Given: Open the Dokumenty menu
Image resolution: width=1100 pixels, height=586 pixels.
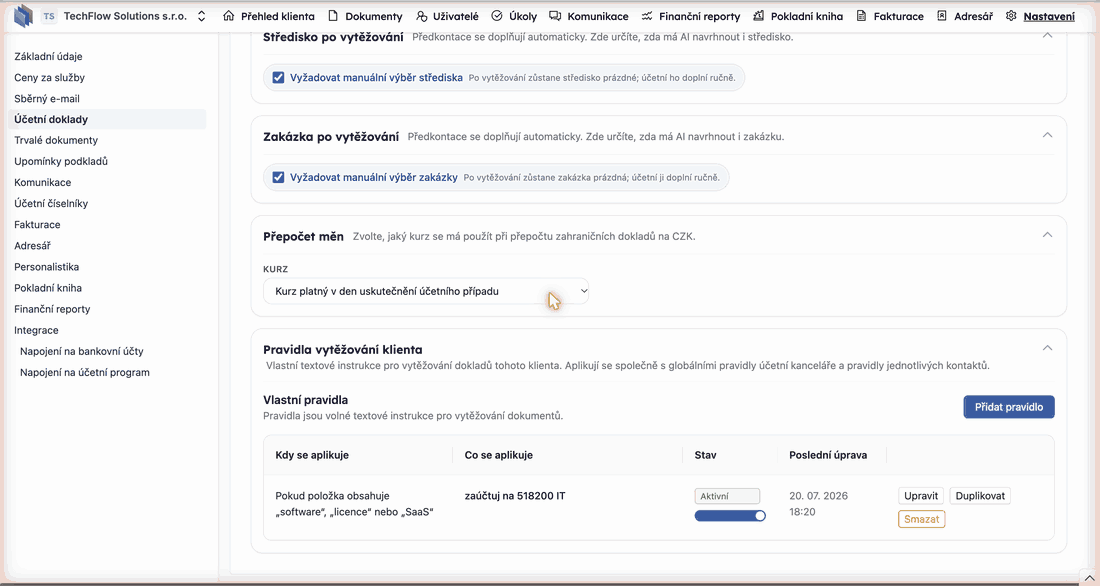Looking at the screenshot, I should (x=365, y=16).
